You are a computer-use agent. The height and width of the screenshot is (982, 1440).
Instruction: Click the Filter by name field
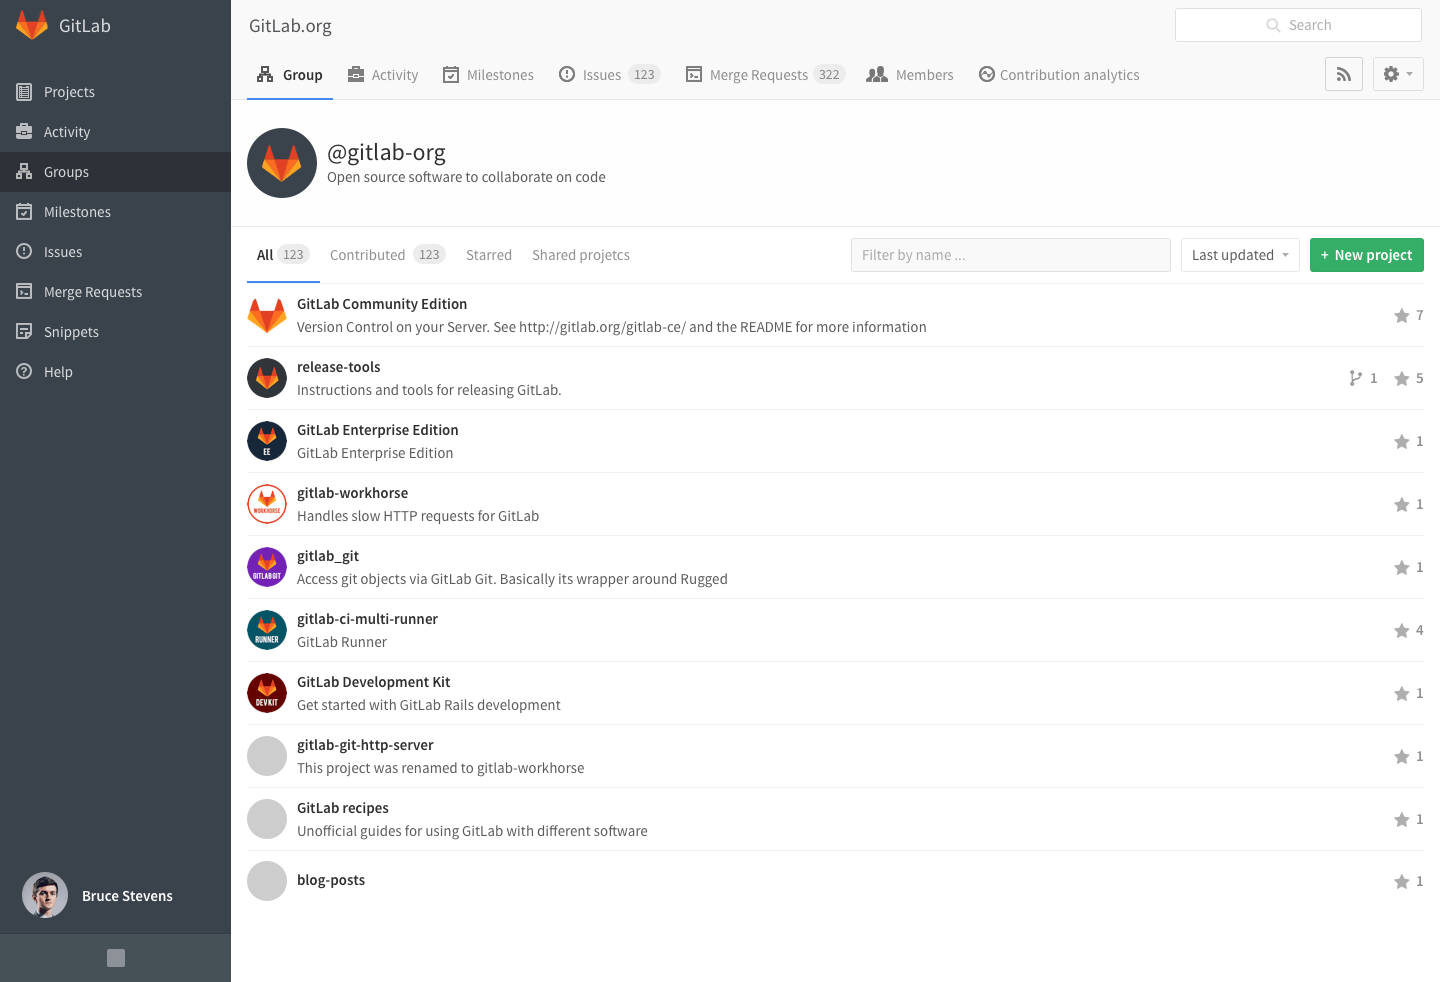click(x=1011, y=255)
